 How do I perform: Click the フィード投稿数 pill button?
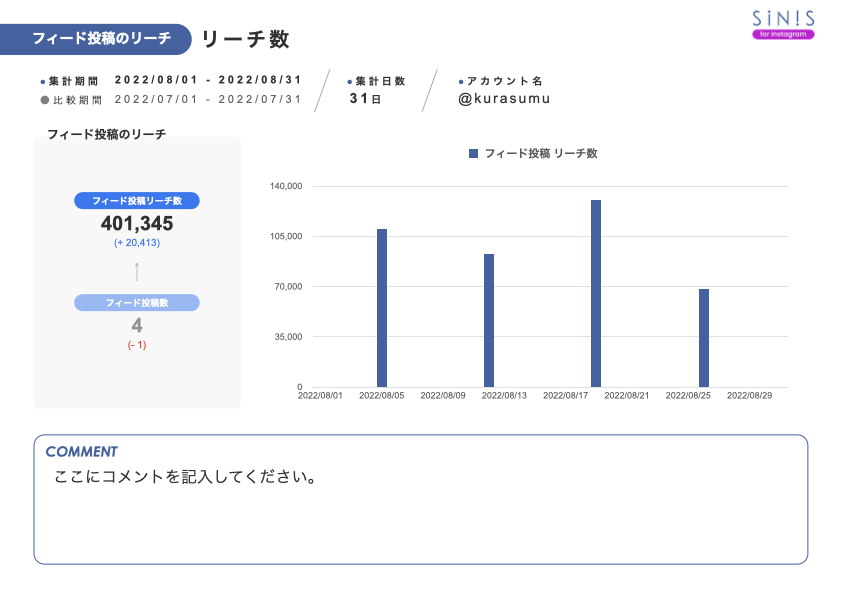(138, 301)
